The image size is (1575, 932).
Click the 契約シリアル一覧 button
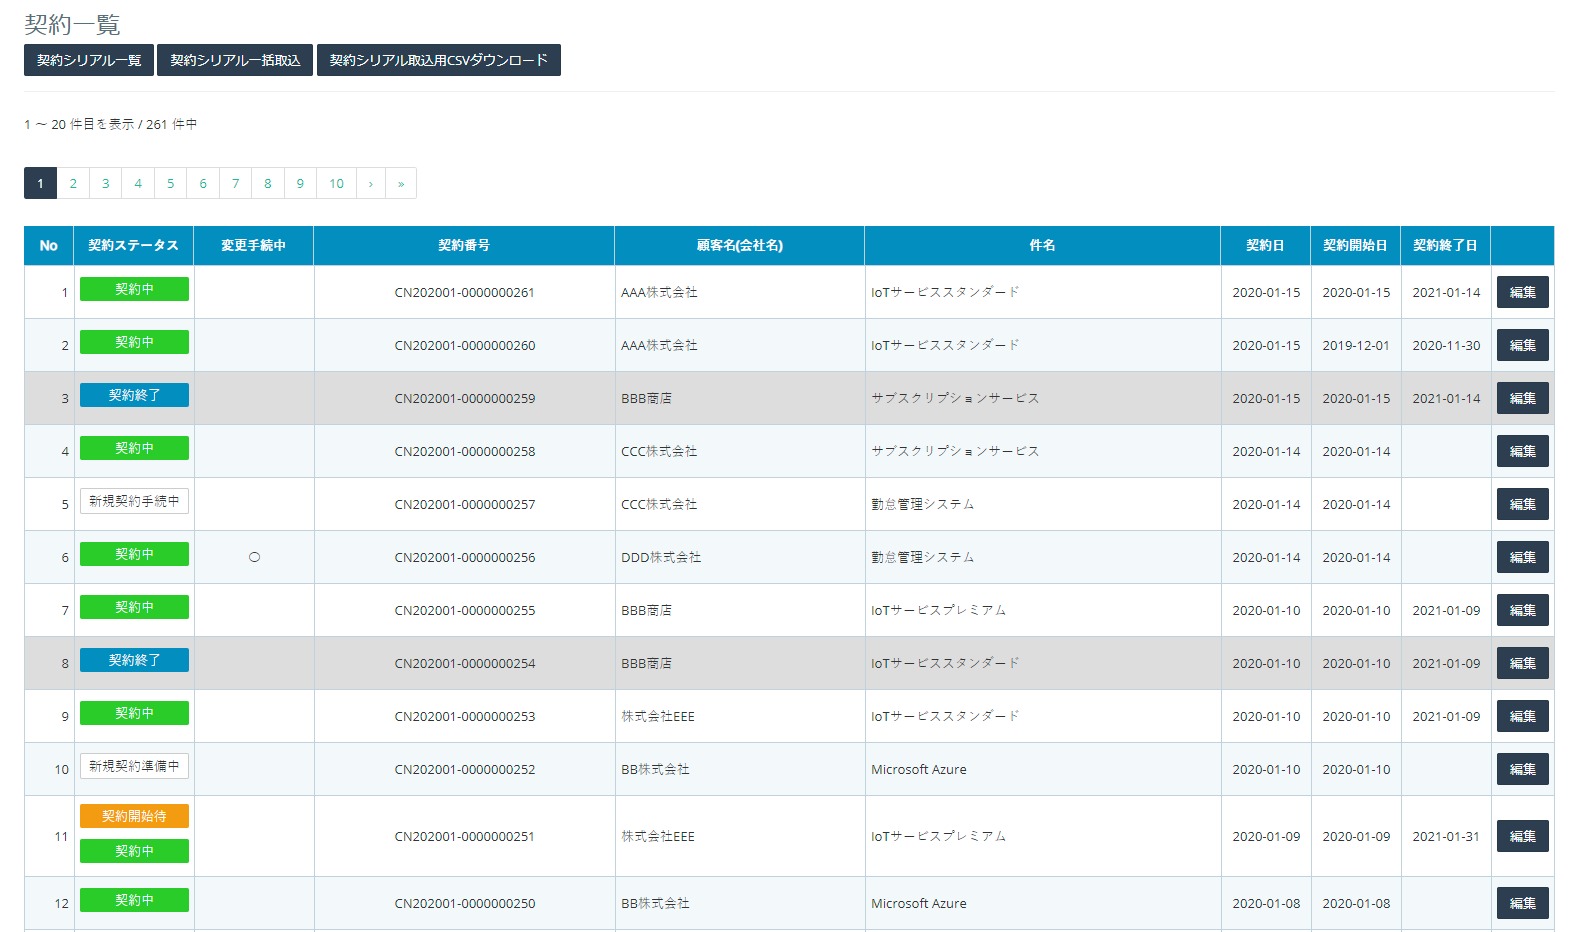pyautogui.click(x=89, y=60)
